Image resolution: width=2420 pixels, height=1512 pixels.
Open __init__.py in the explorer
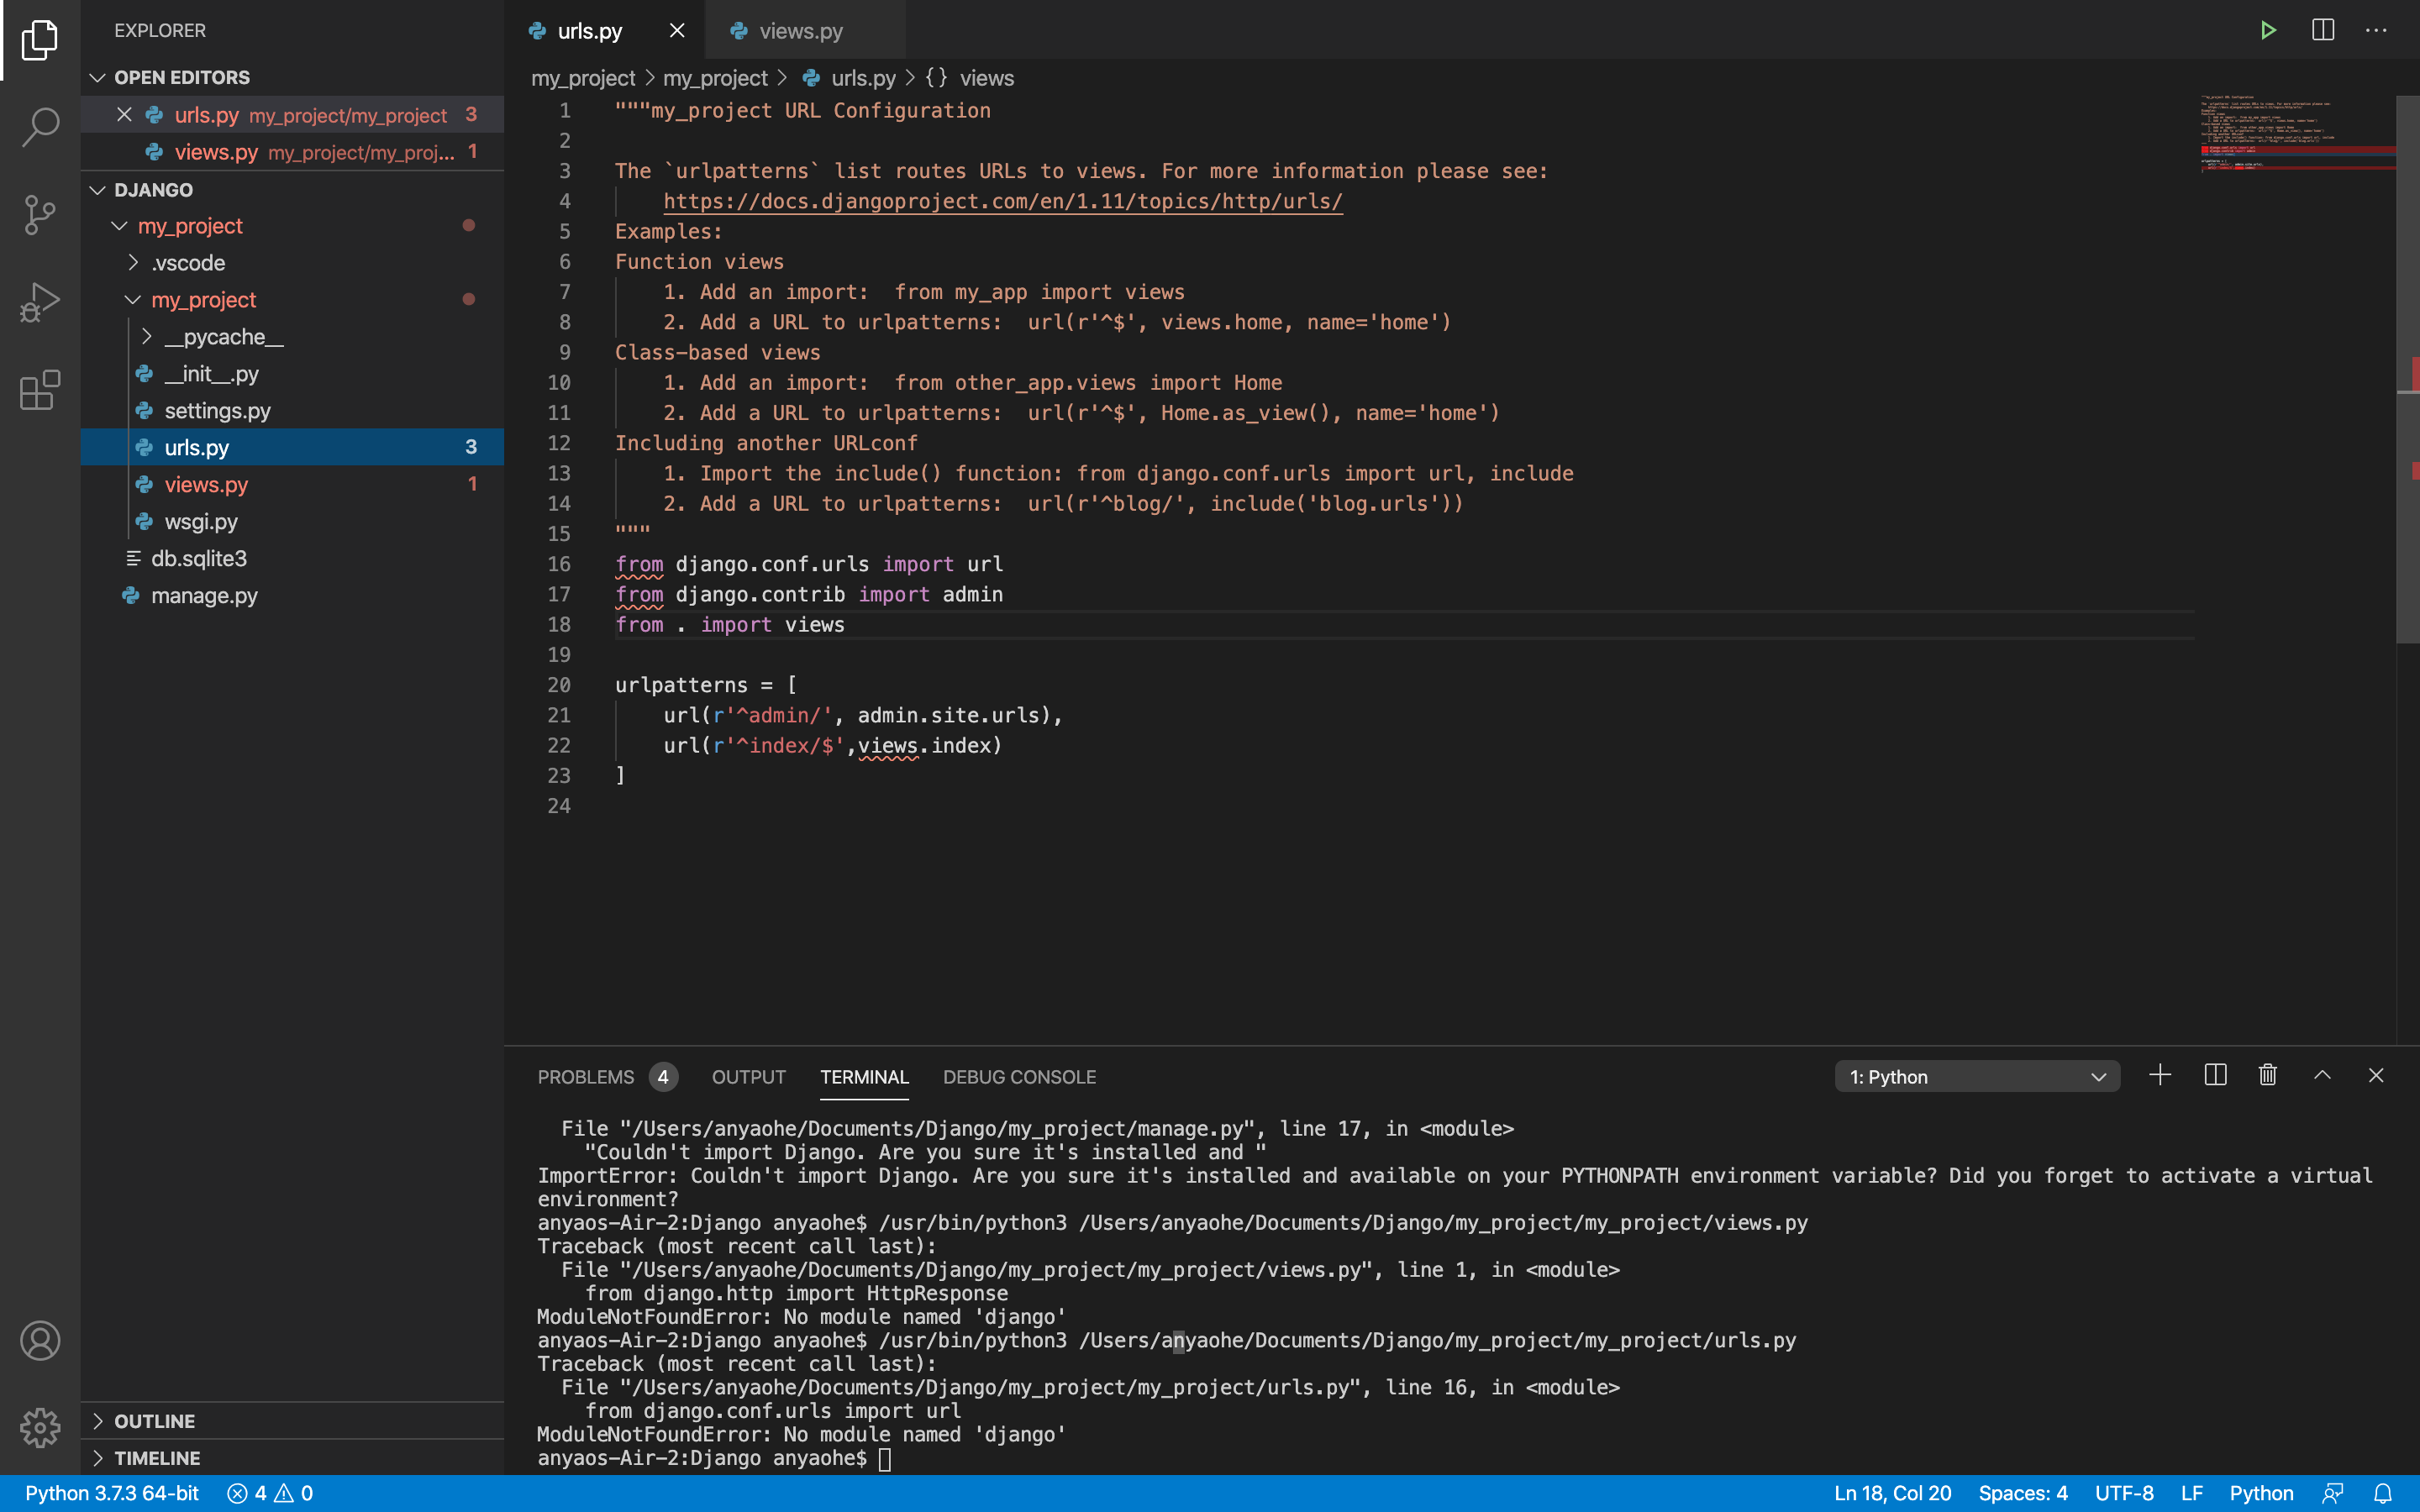point(292,374)
